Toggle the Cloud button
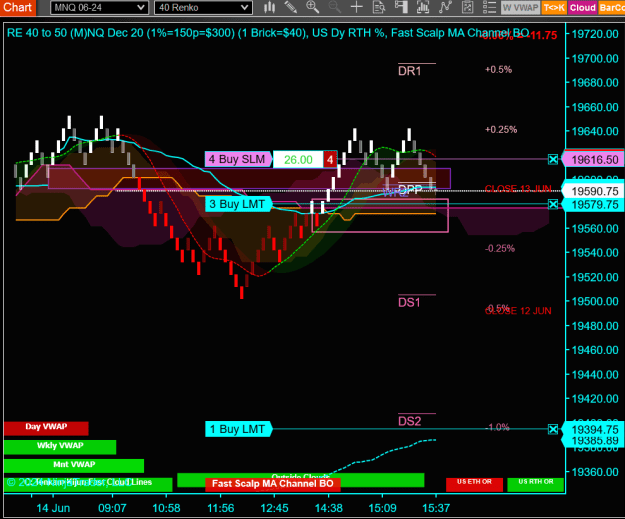This screenshot has width=625, height=519. 582,8
